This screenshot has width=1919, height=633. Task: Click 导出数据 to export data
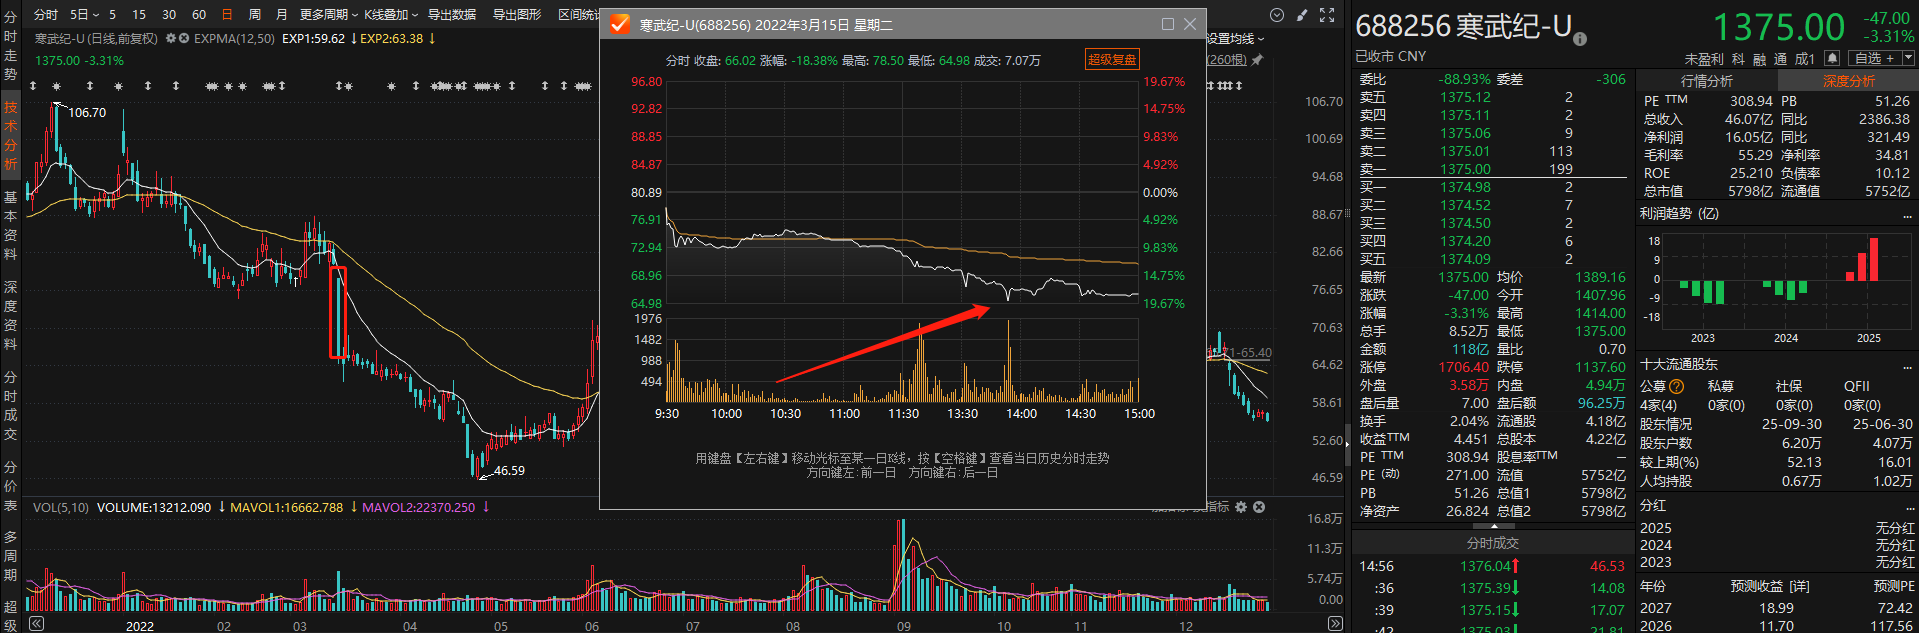[x=452, y=15]
